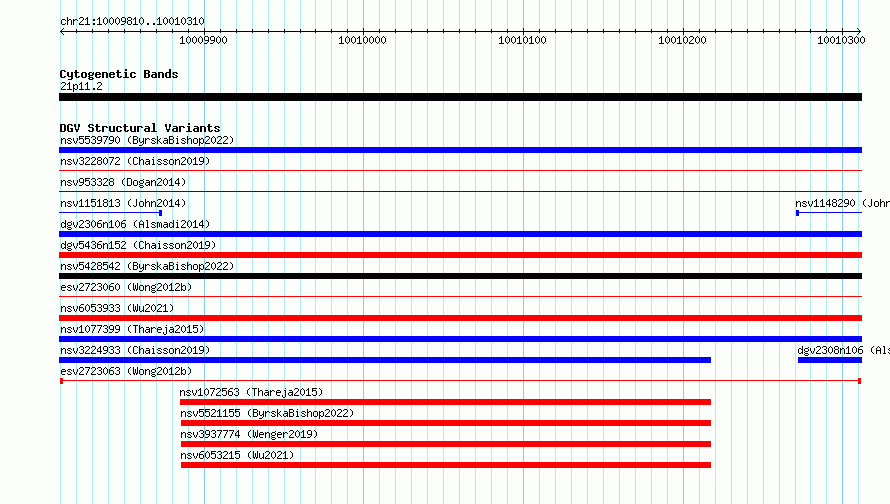The image size is (890, 504).
Task: Click the 10010200 ruler tick label
Action: click(x=682, y=40)
